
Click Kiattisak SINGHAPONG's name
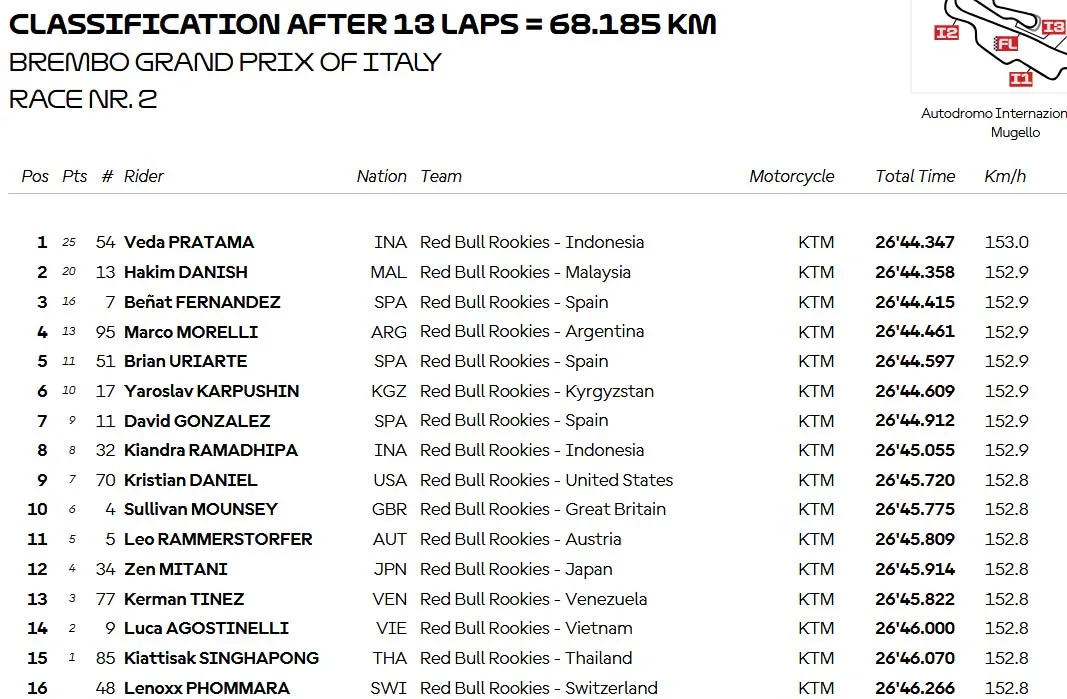221,658
